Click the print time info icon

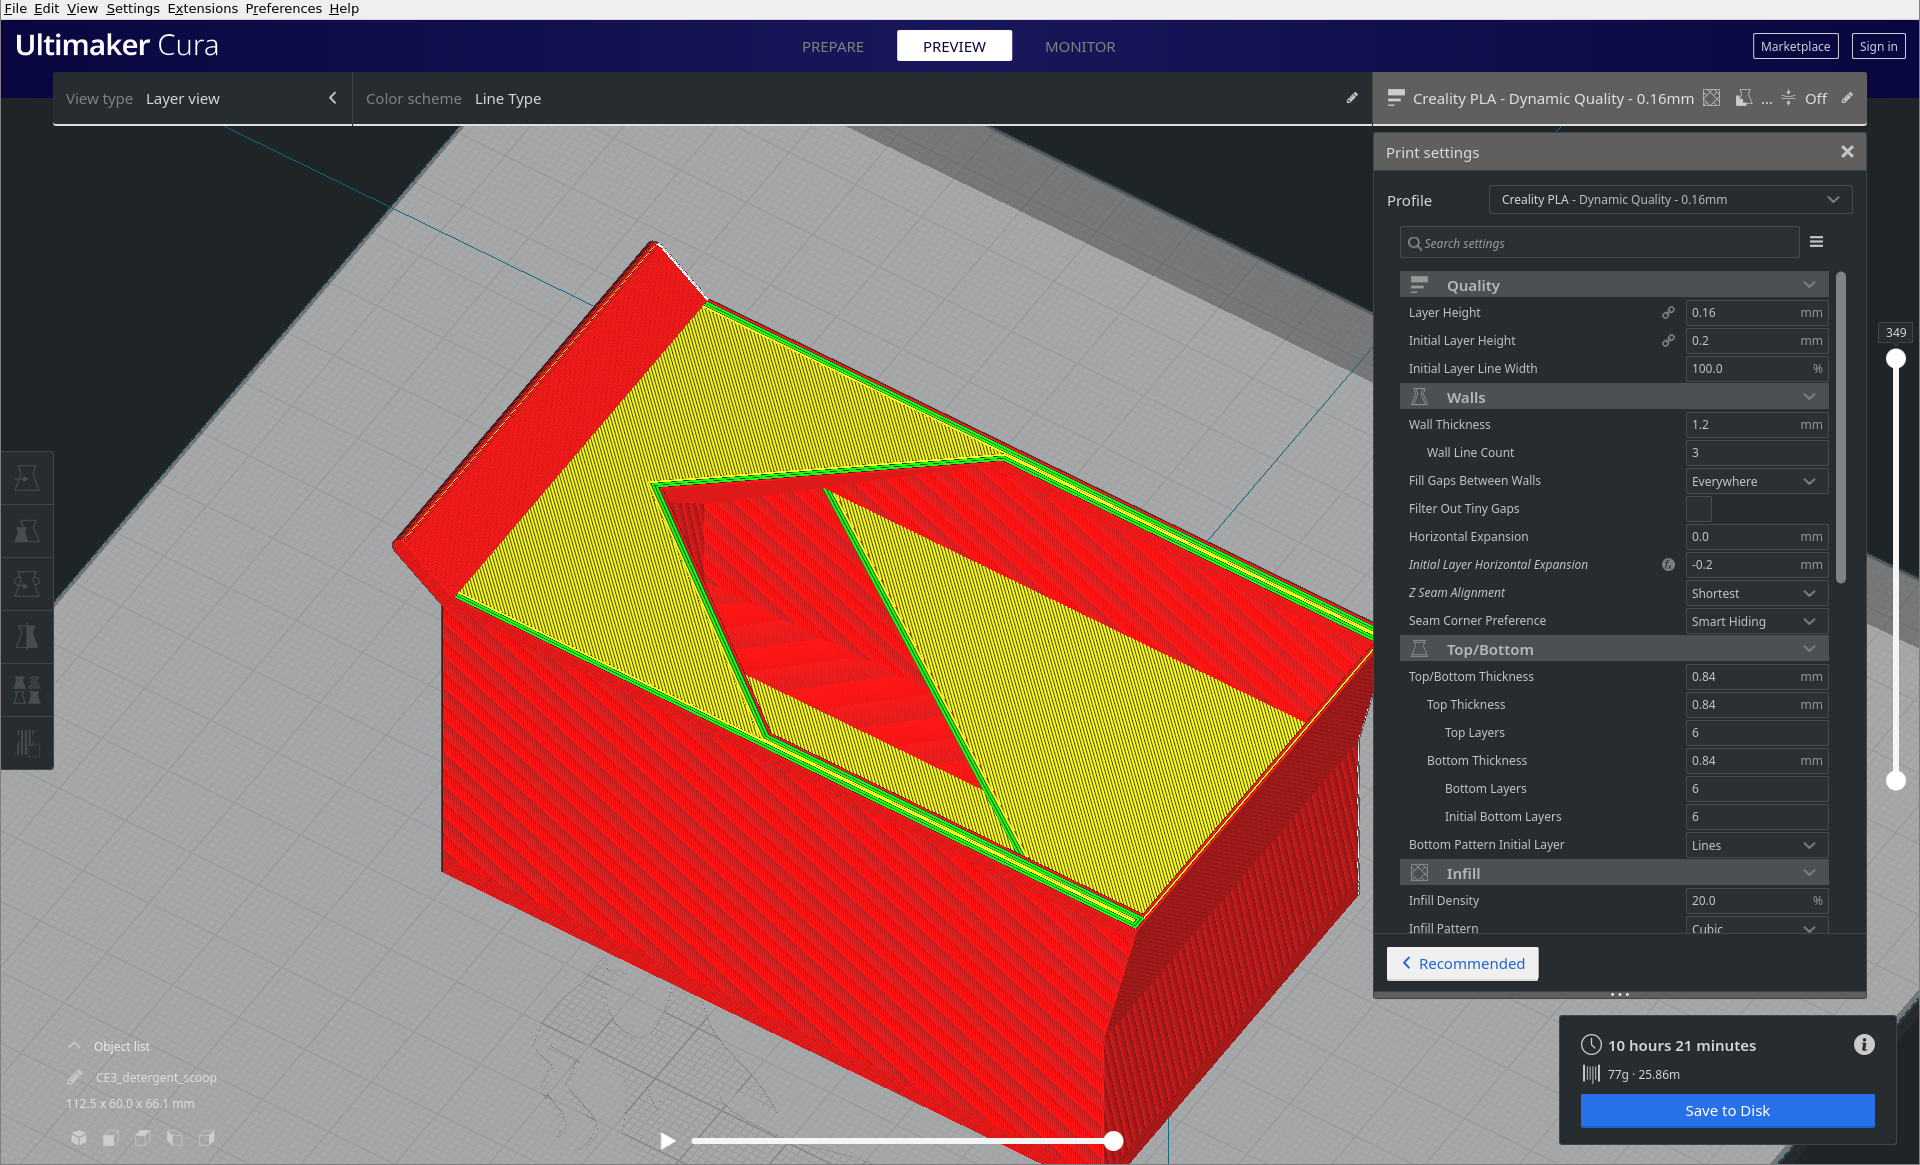tap(1863, 1045)
